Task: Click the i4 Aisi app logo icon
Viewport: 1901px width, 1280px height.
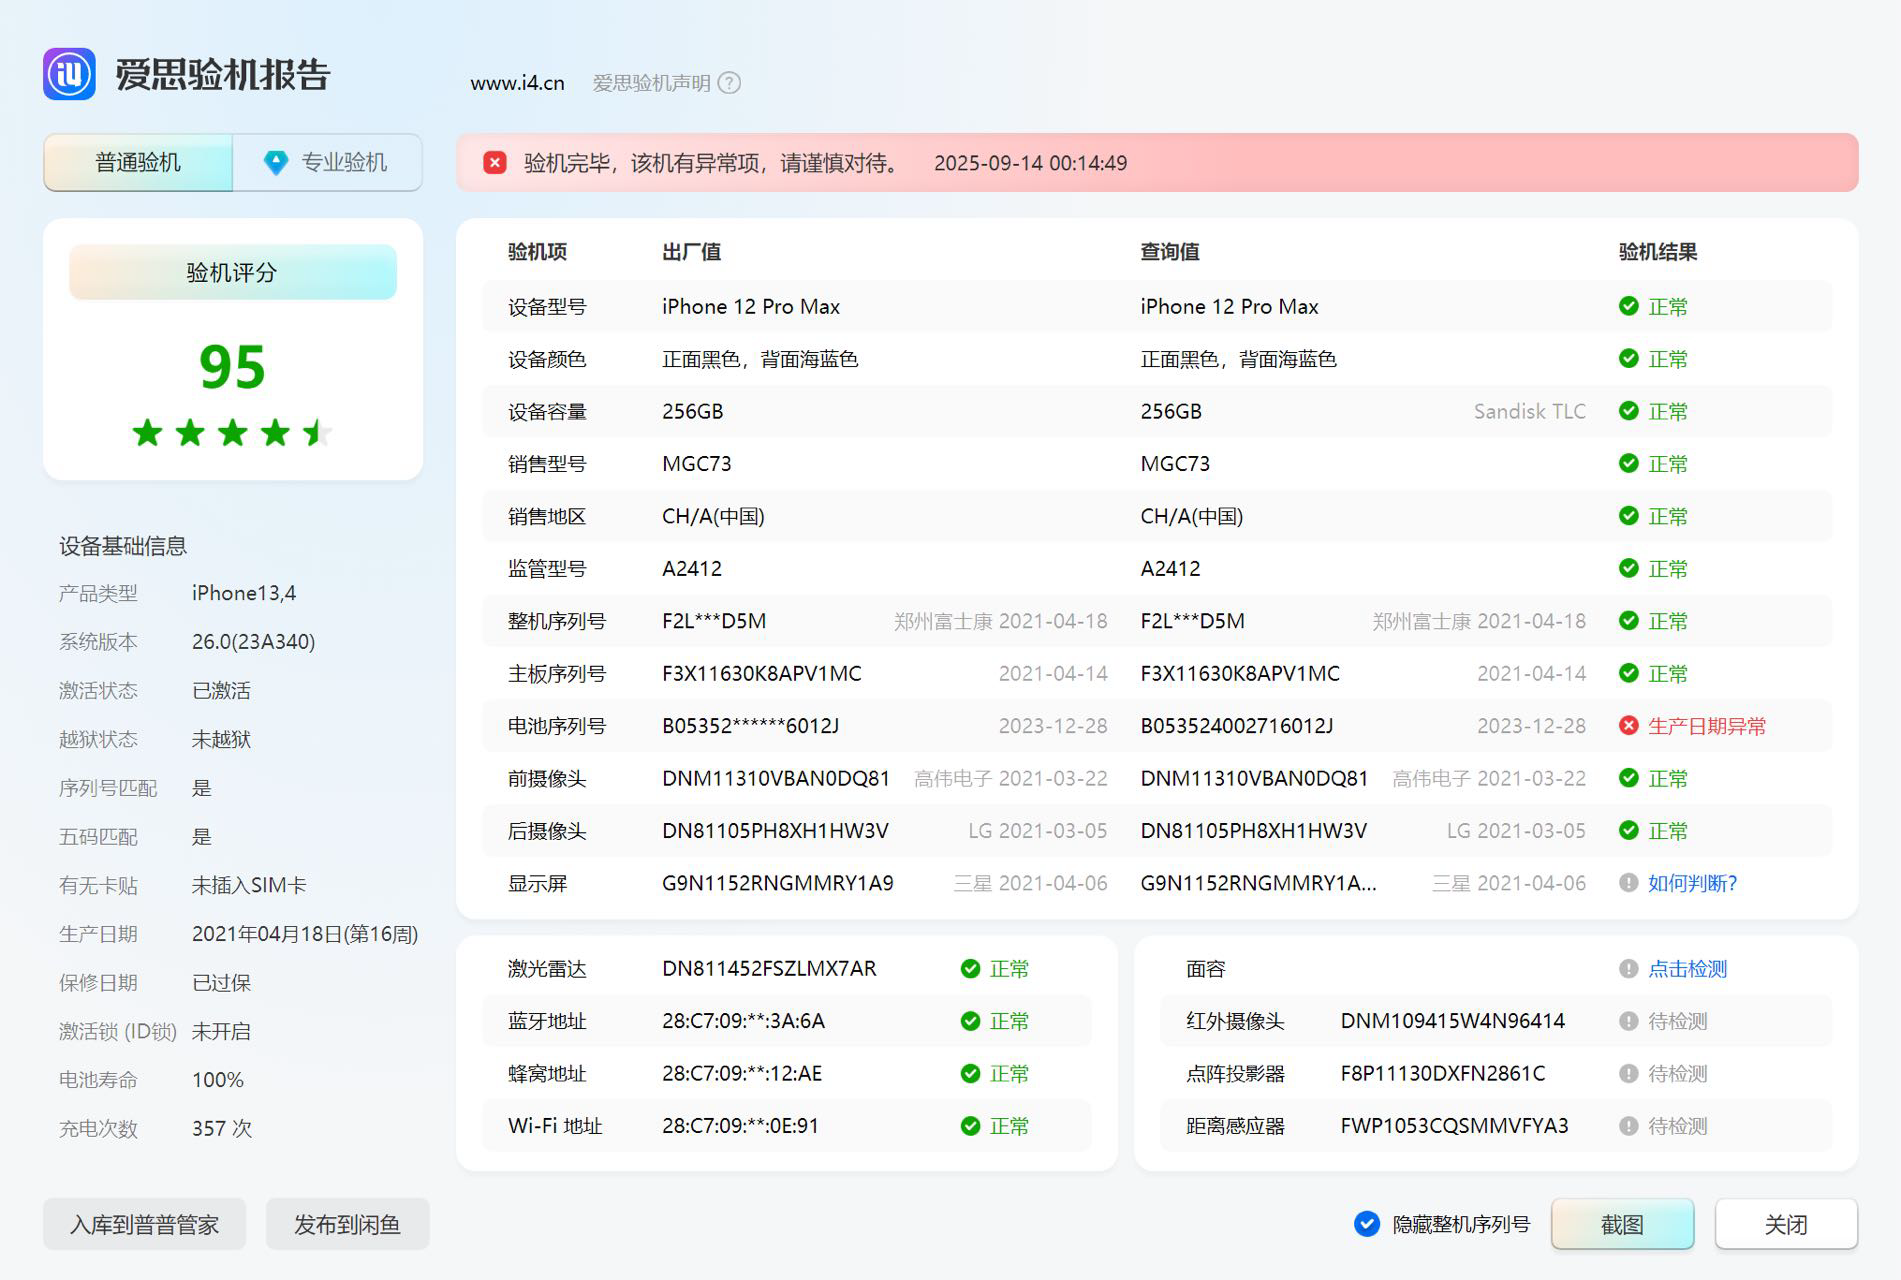Action: click(69, 74)
